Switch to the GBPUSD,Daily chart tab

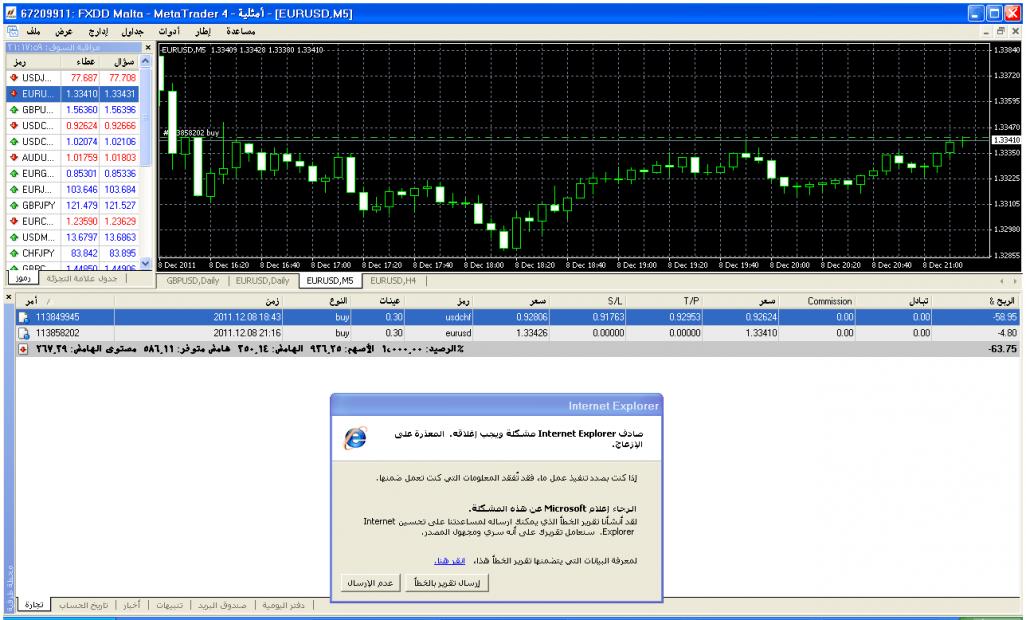coord(194,281)
